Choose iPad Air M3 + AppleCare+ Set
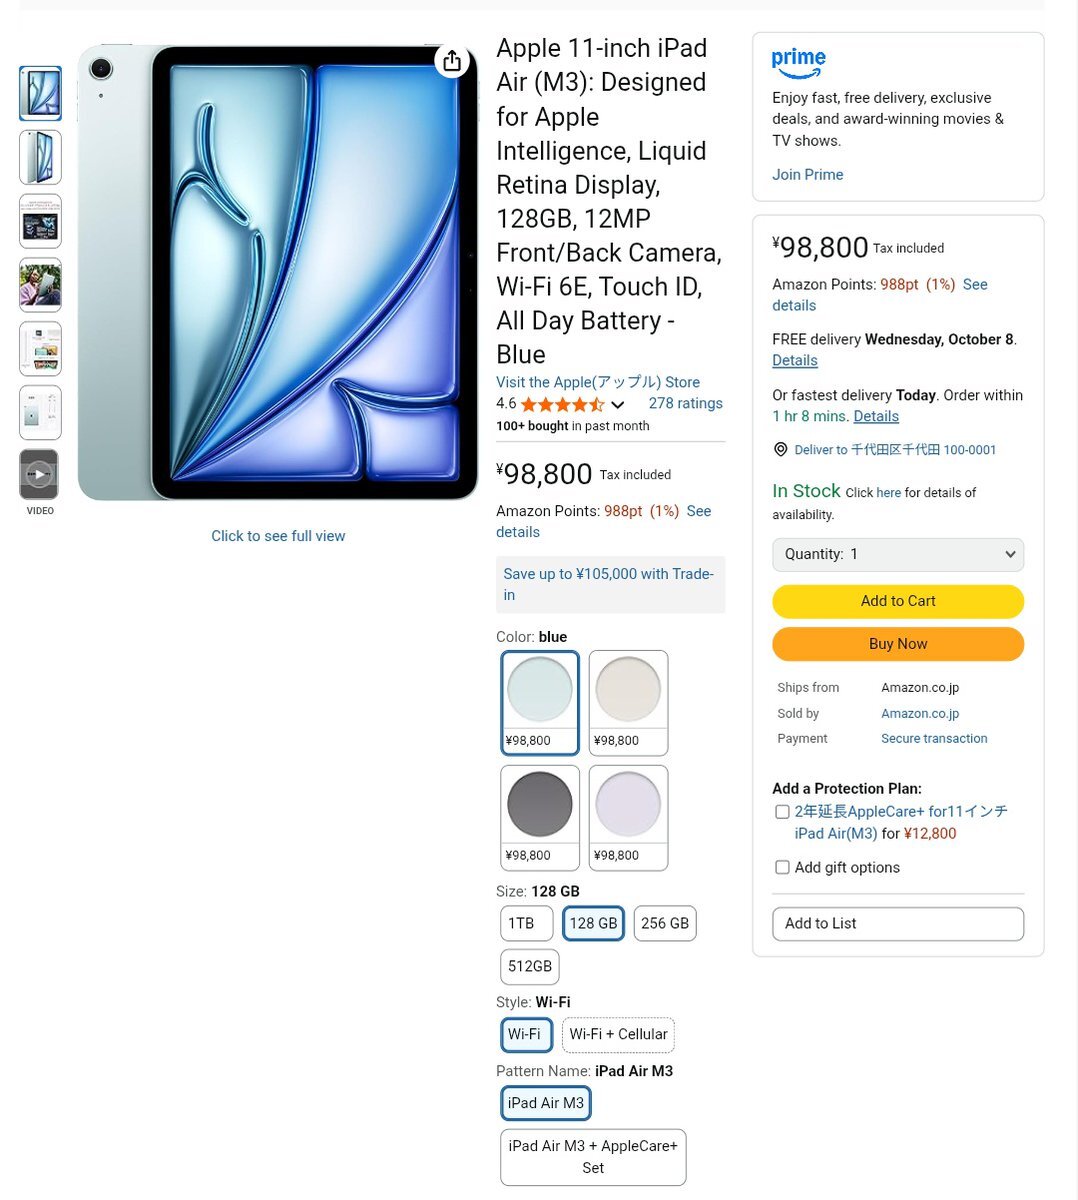The width and height of the screenshot is (1078, 1200). [593, 1157]
